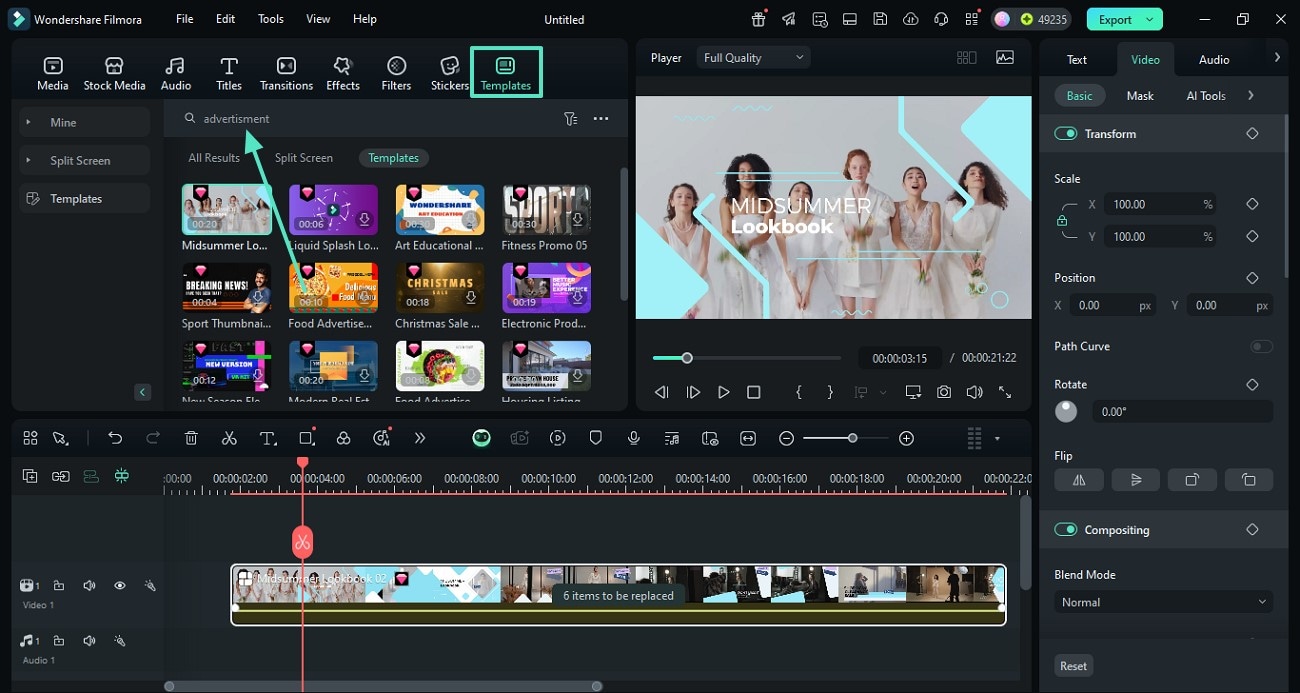Click the player progress slider
The width and height of the screenshot is (1300, 693).
pyautogui.click(x=747, y=358)
